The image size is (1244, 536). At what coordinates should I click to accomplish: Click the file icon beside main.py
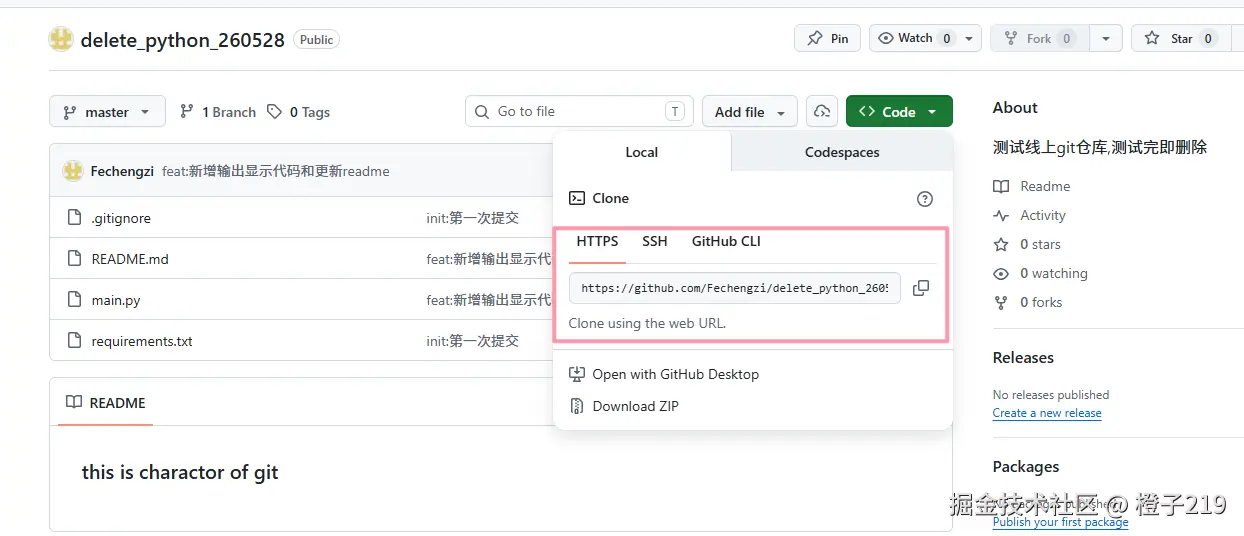click(x=73, y=300)
